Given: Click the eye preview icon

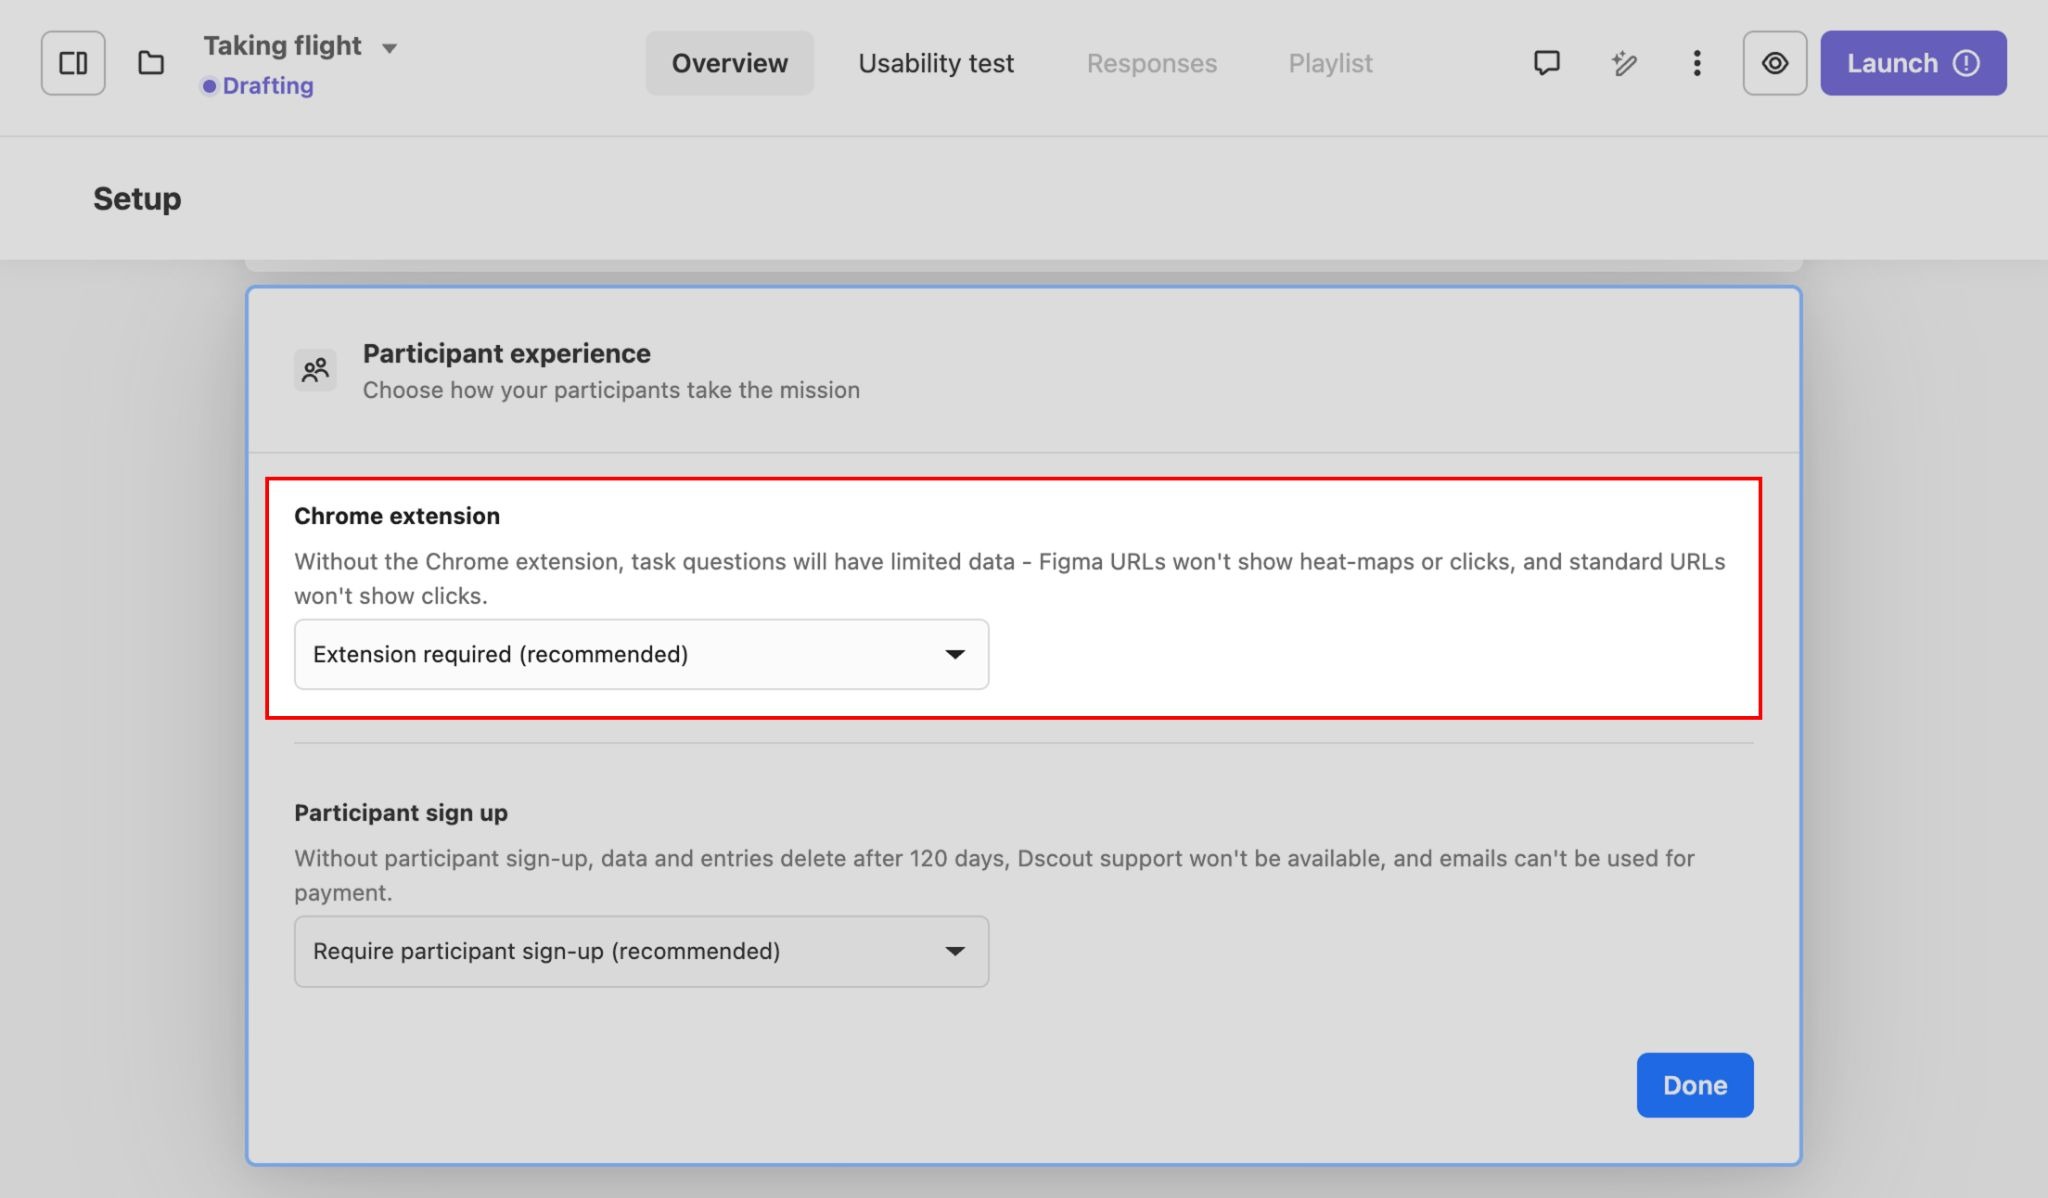Looking at the screenshot, I should (x=1774, y=63).
